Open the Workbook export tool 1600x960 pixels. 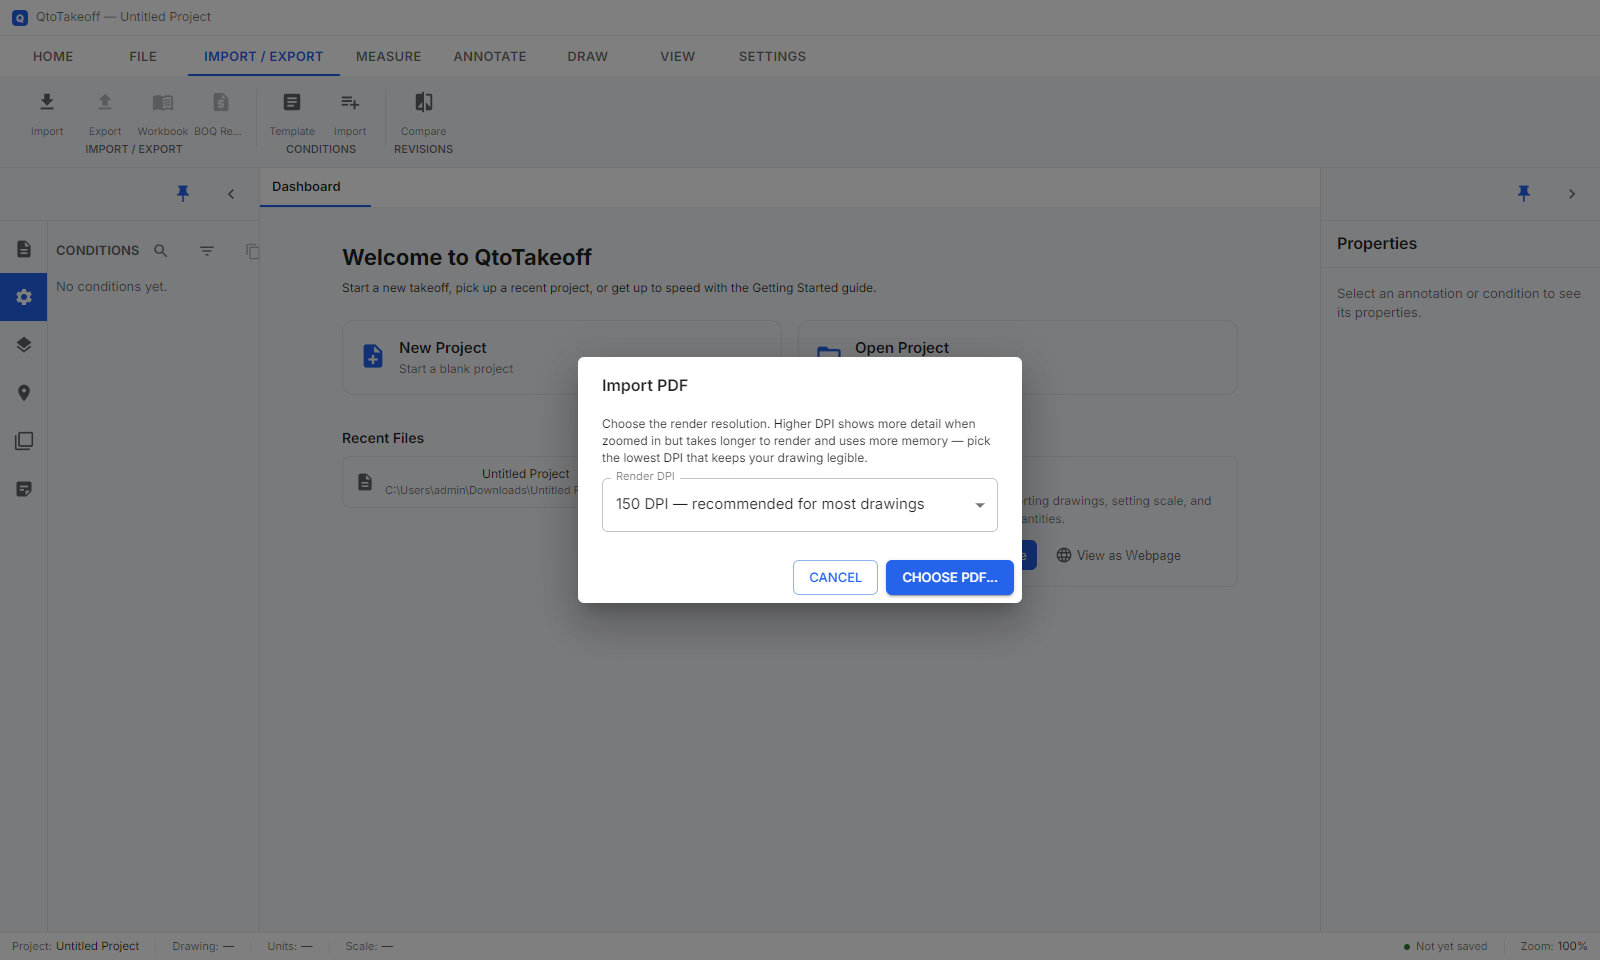coord(163,102)
